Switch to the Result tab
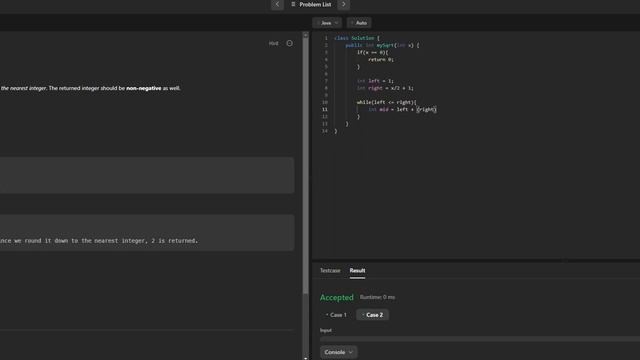The height and width of the screenshot is (360, 640). [357, 271]
